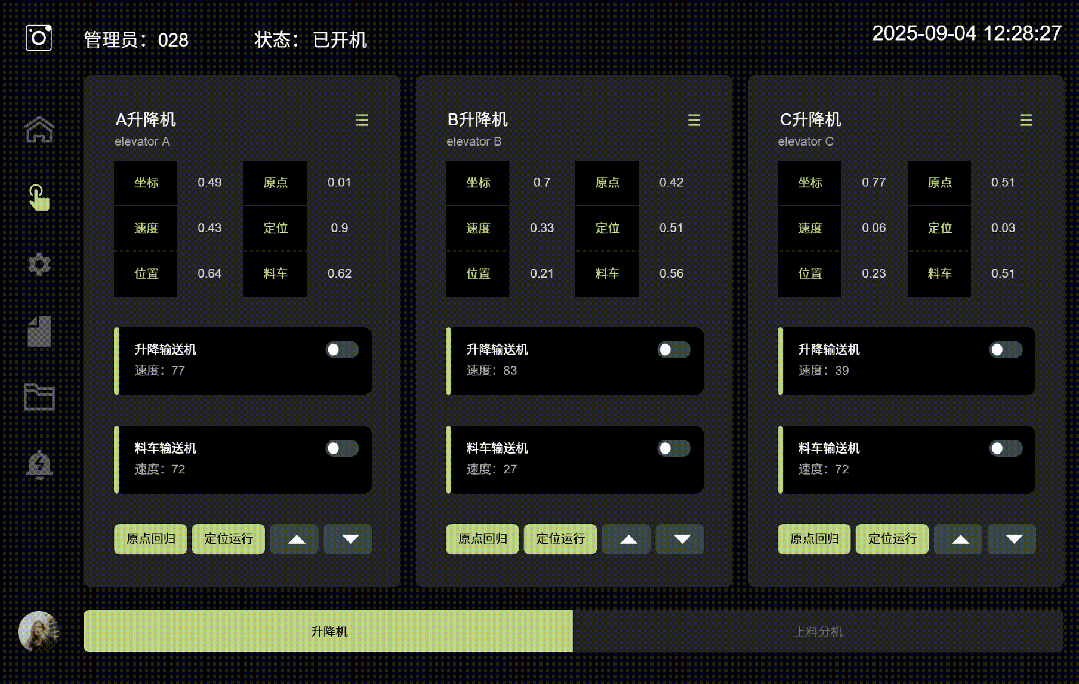1079x684 pixels.
Task: Open the menu on the C升降机 card
Action: pyautogui.click(x=1025, y=119)
